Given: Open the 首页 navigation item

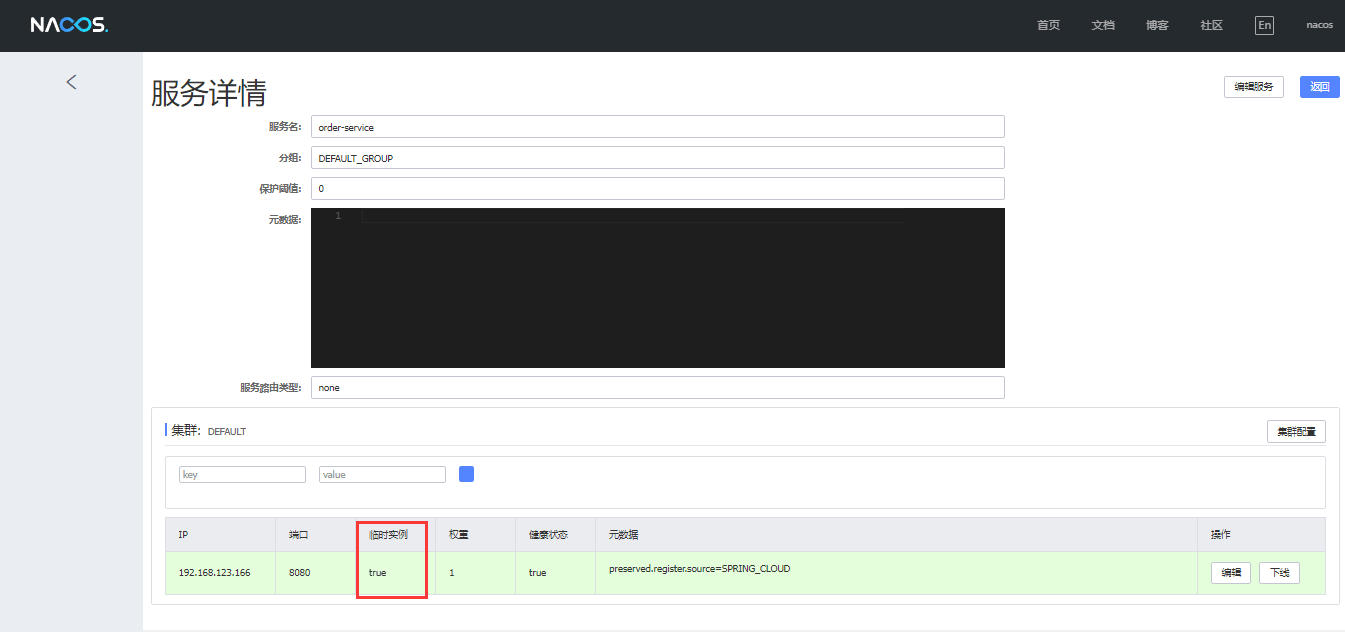Looking at the screenshot, I should coord(1048,25).
